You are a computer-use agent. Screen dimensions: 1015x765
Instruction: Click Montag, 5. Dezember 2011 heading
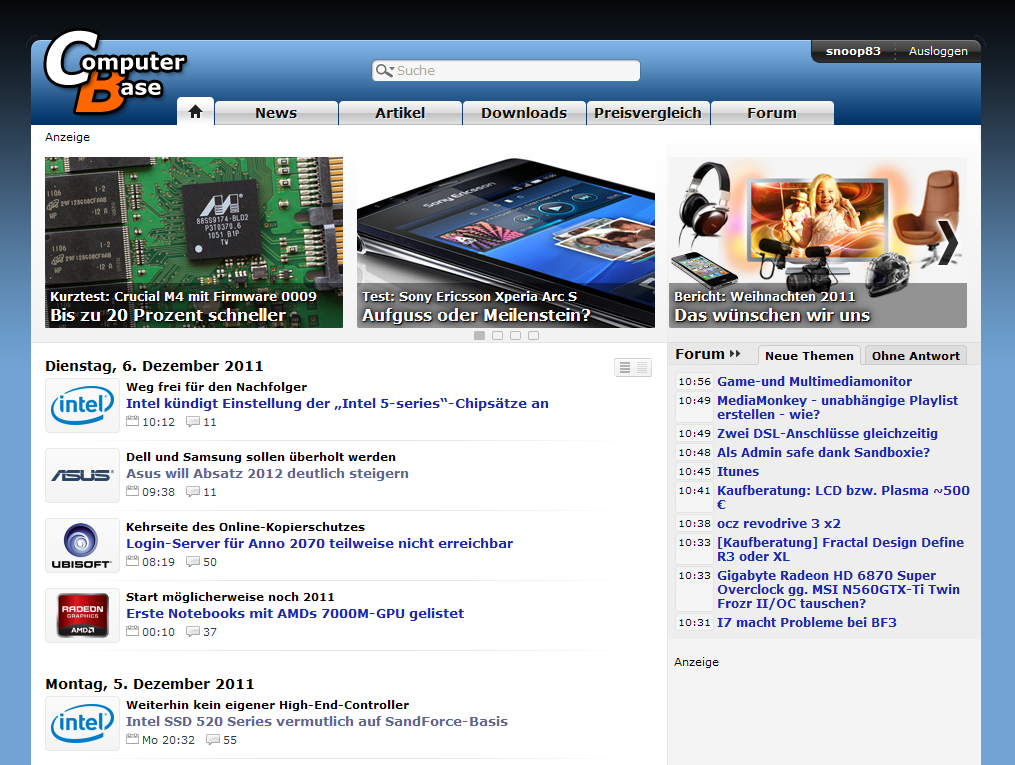point(150,683)
